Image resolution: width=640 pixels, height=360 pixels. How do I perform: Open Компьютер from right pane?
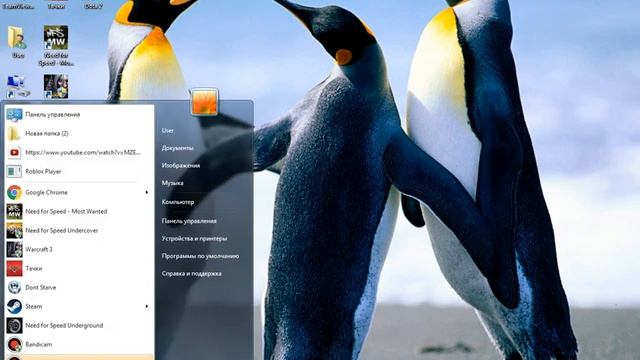(x=178, y=202)
